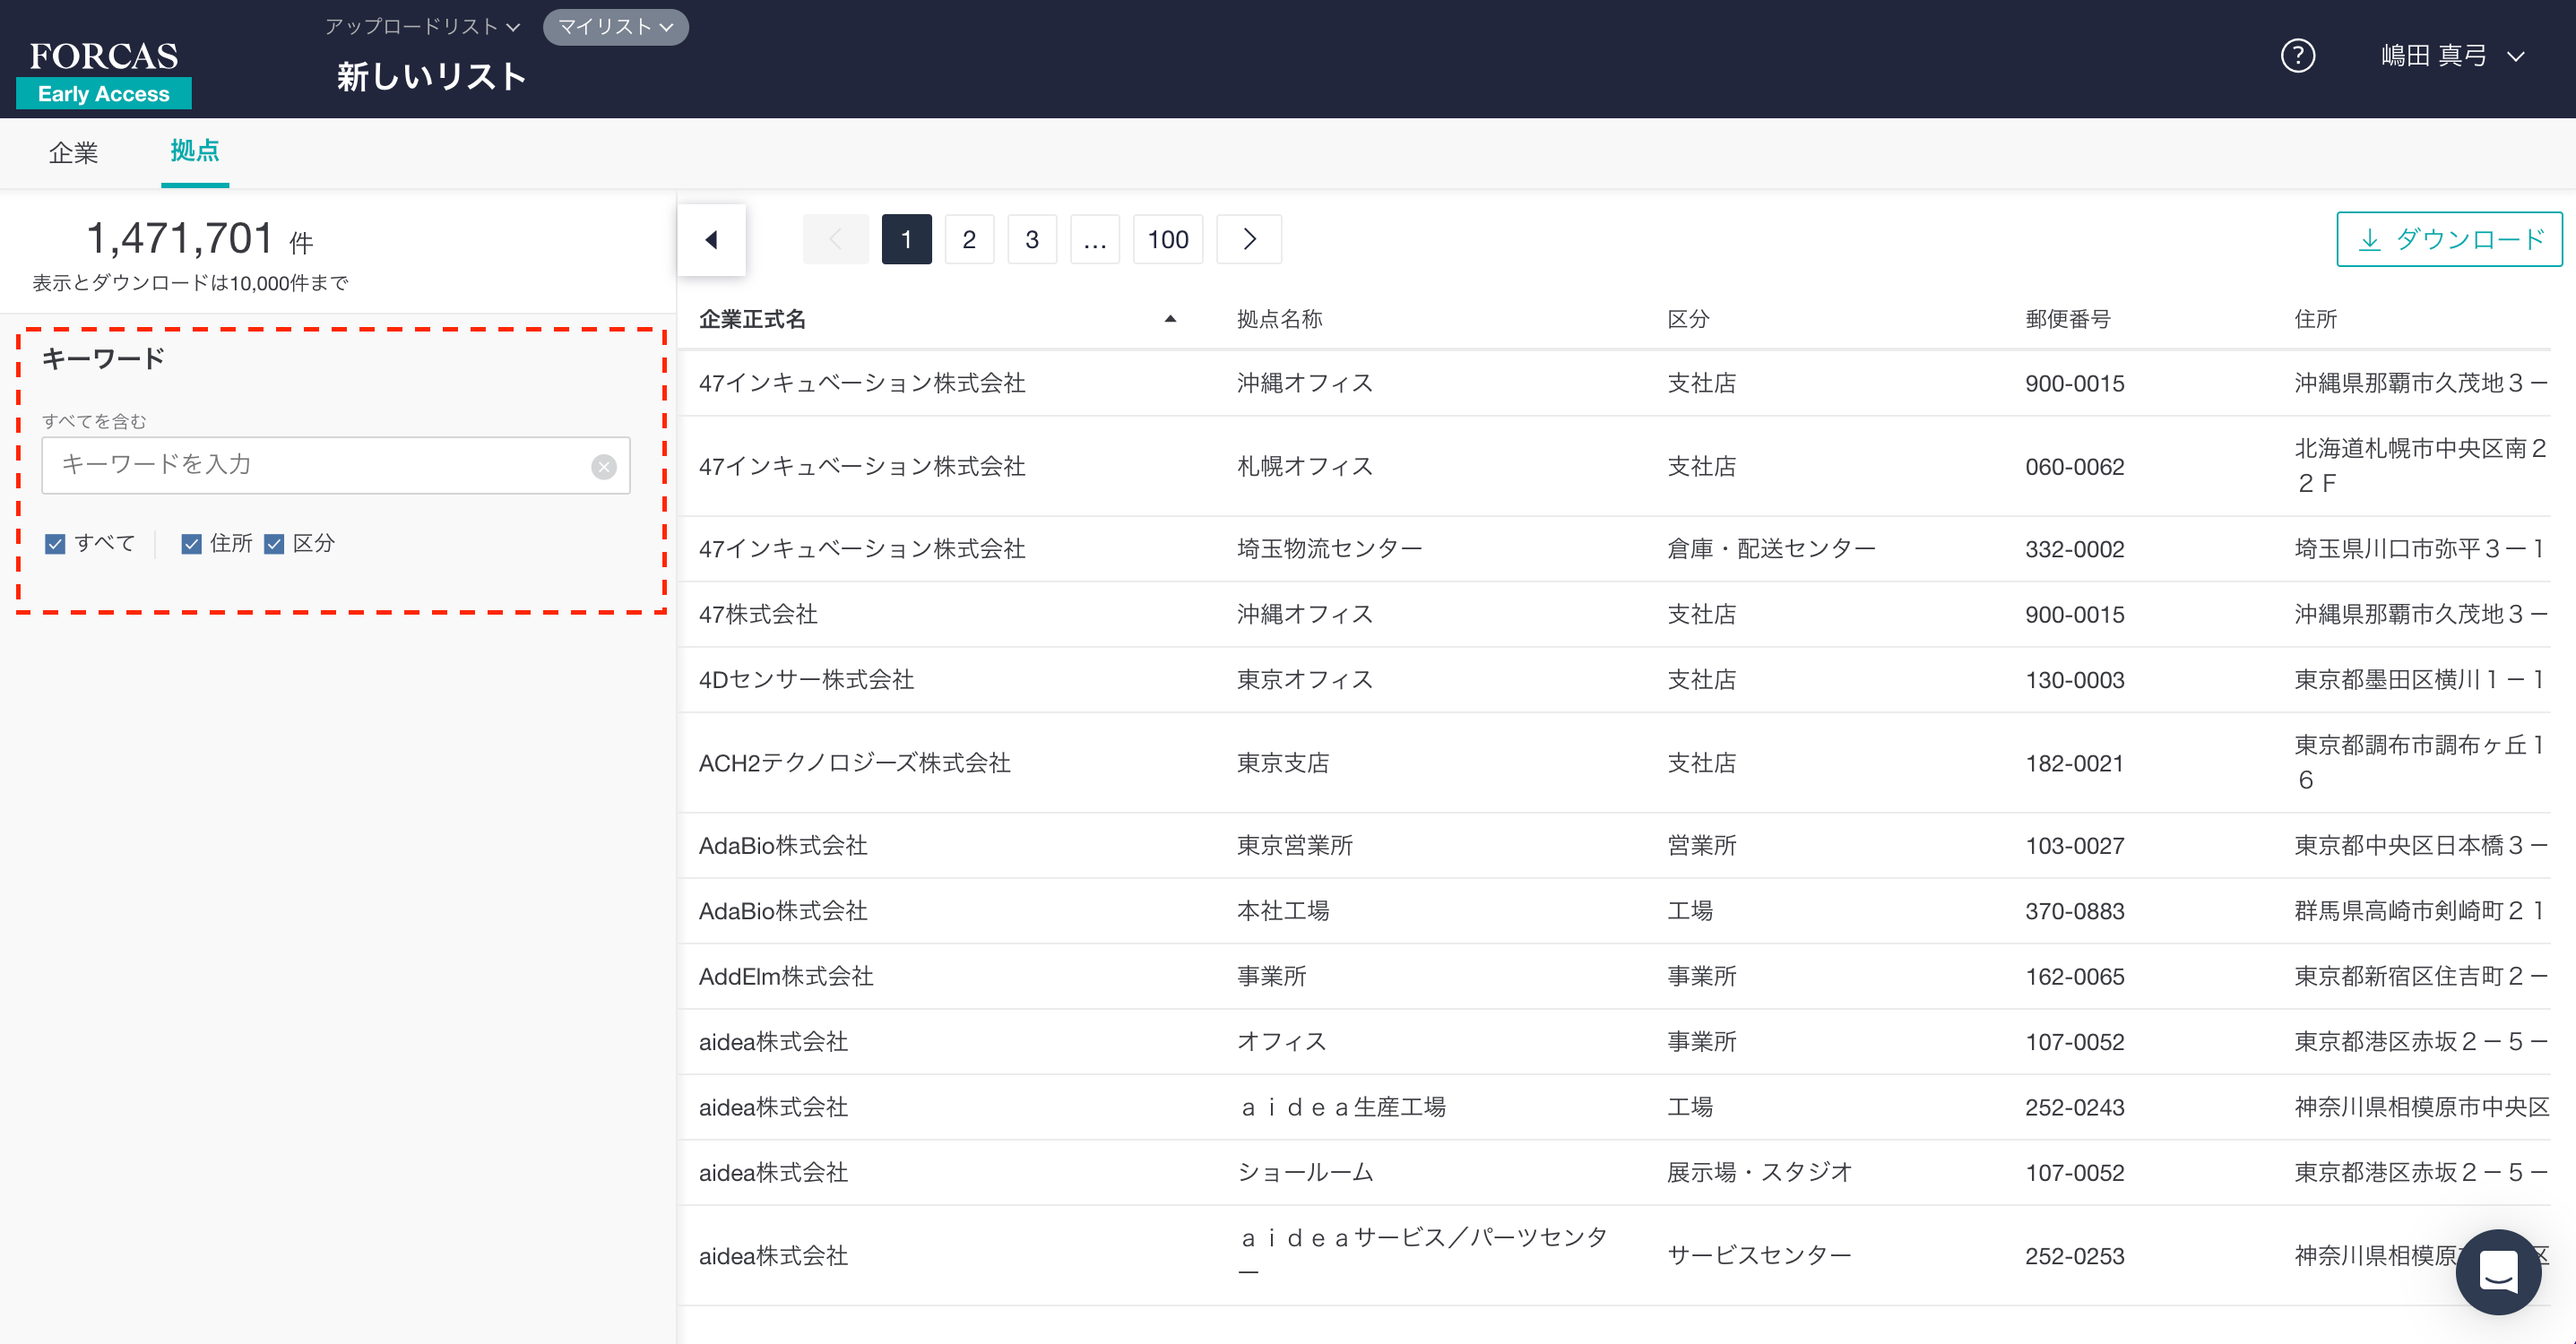
Task: Click the FORCAS logo
Action: (104, 56)
